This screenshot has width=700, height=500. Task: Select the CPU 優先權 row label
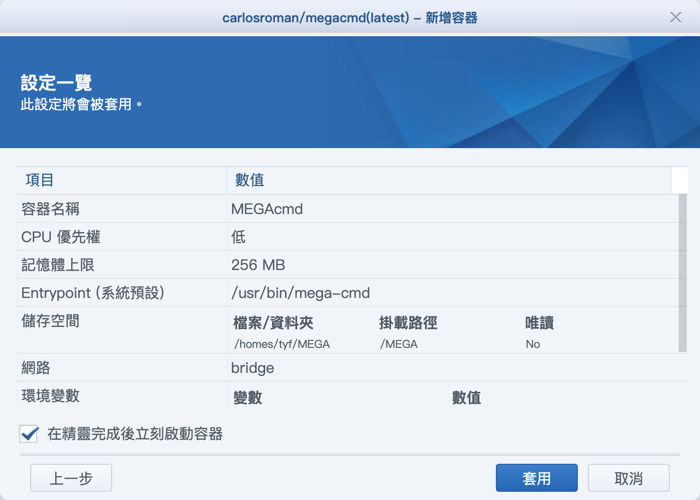tap(61, 237)
